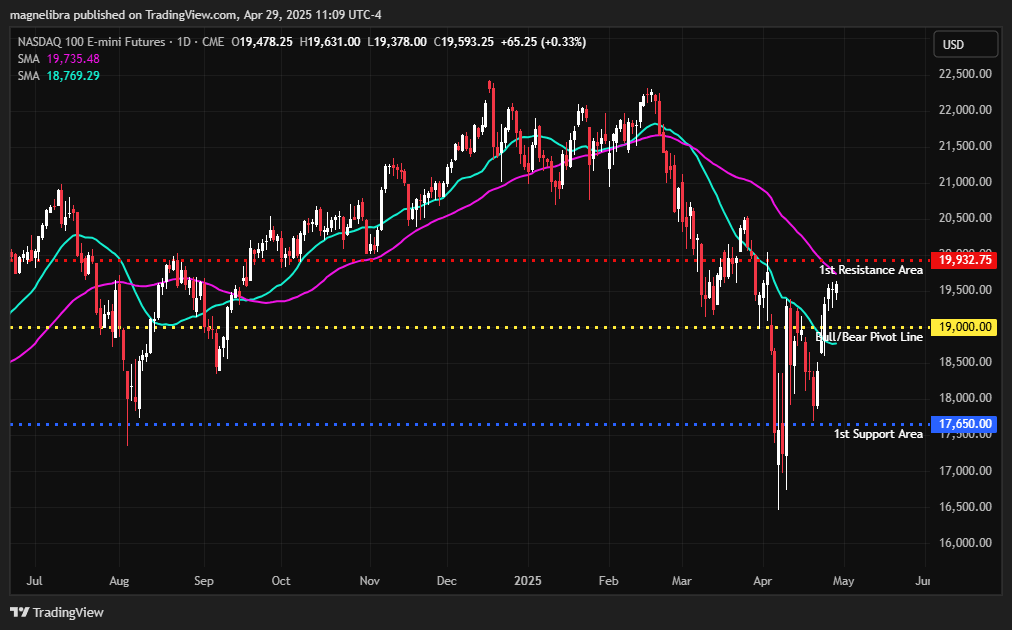1012x630 pixels.
Task: Click the low value L19,378.00
Action: click(397, 42)
